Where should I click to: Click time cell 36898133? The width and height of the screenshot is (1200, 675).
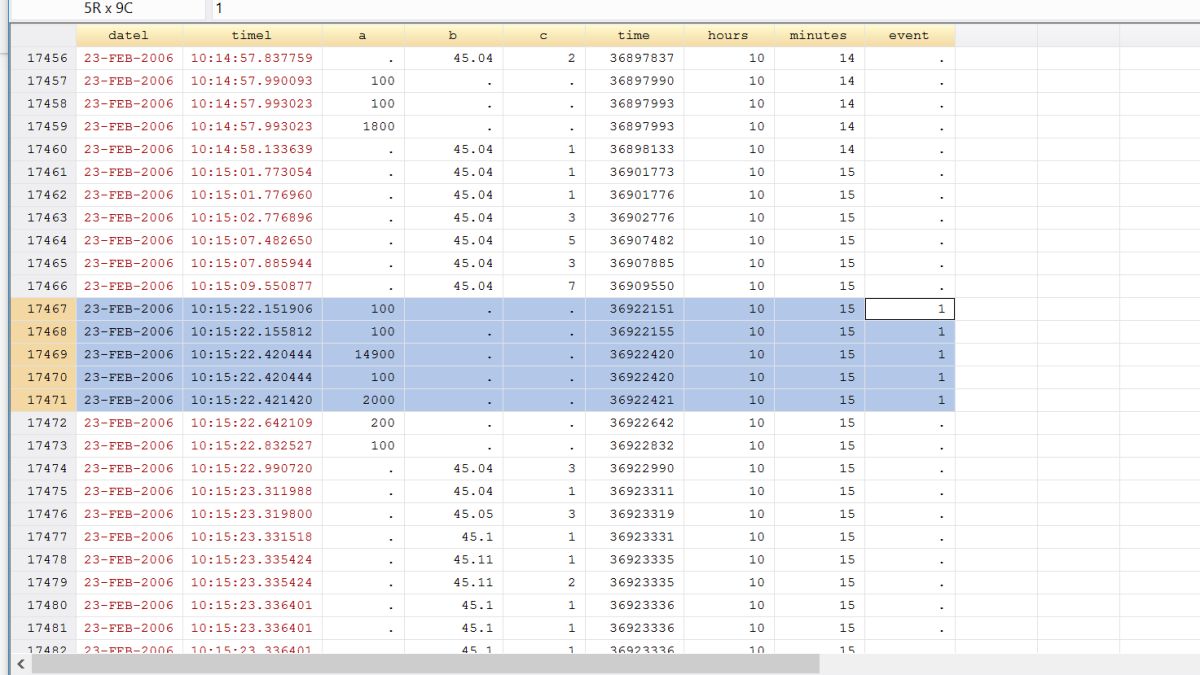pyautogui.click(x=633, y=149)
